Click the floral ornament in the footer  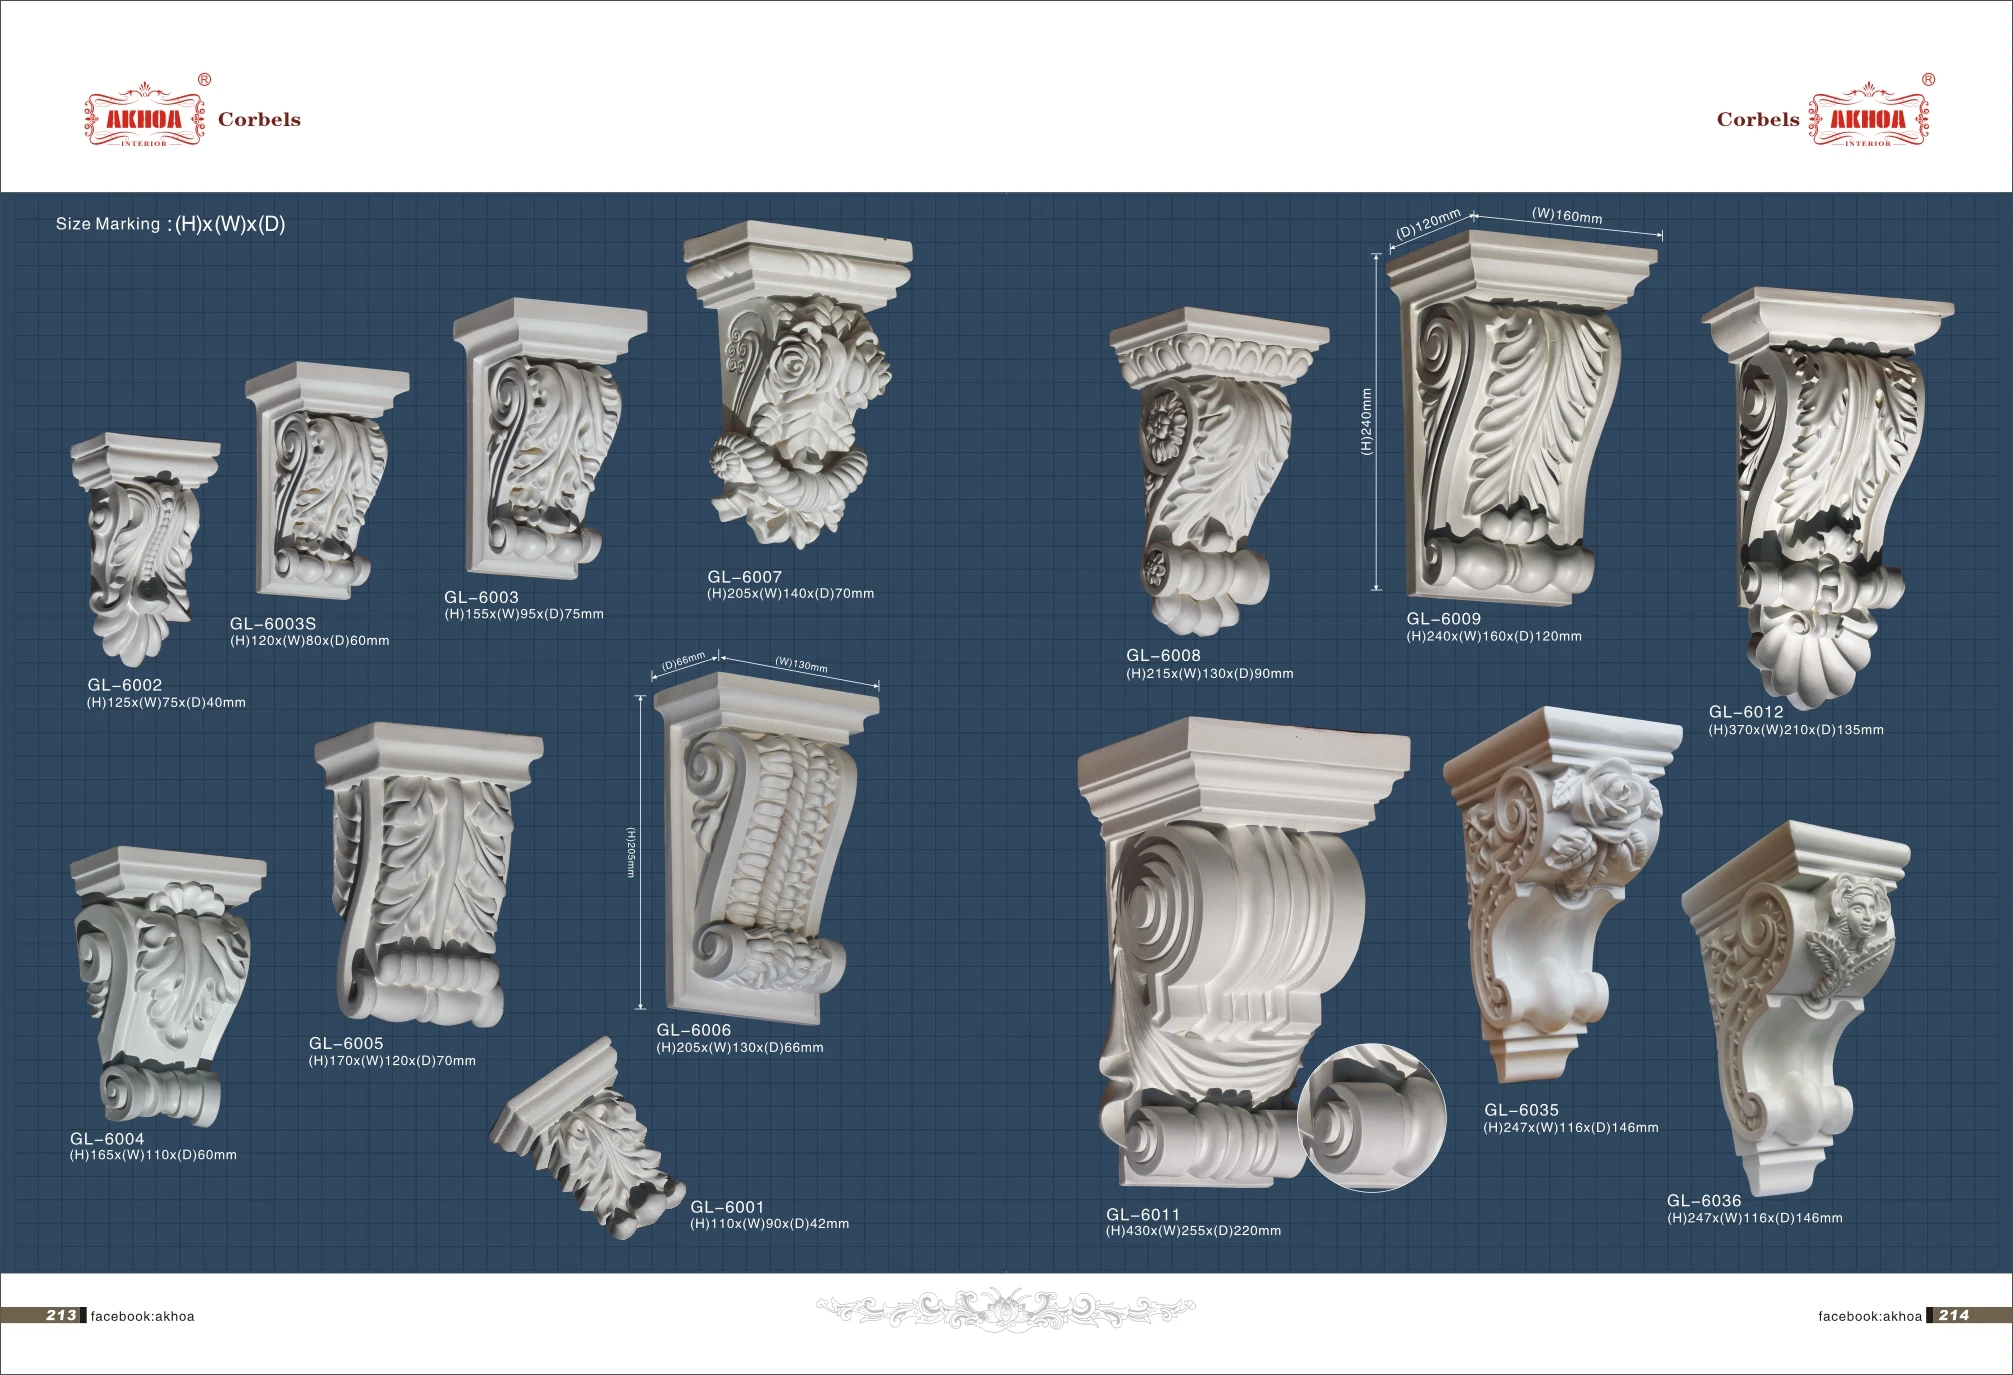[x=1005, y=1308]
